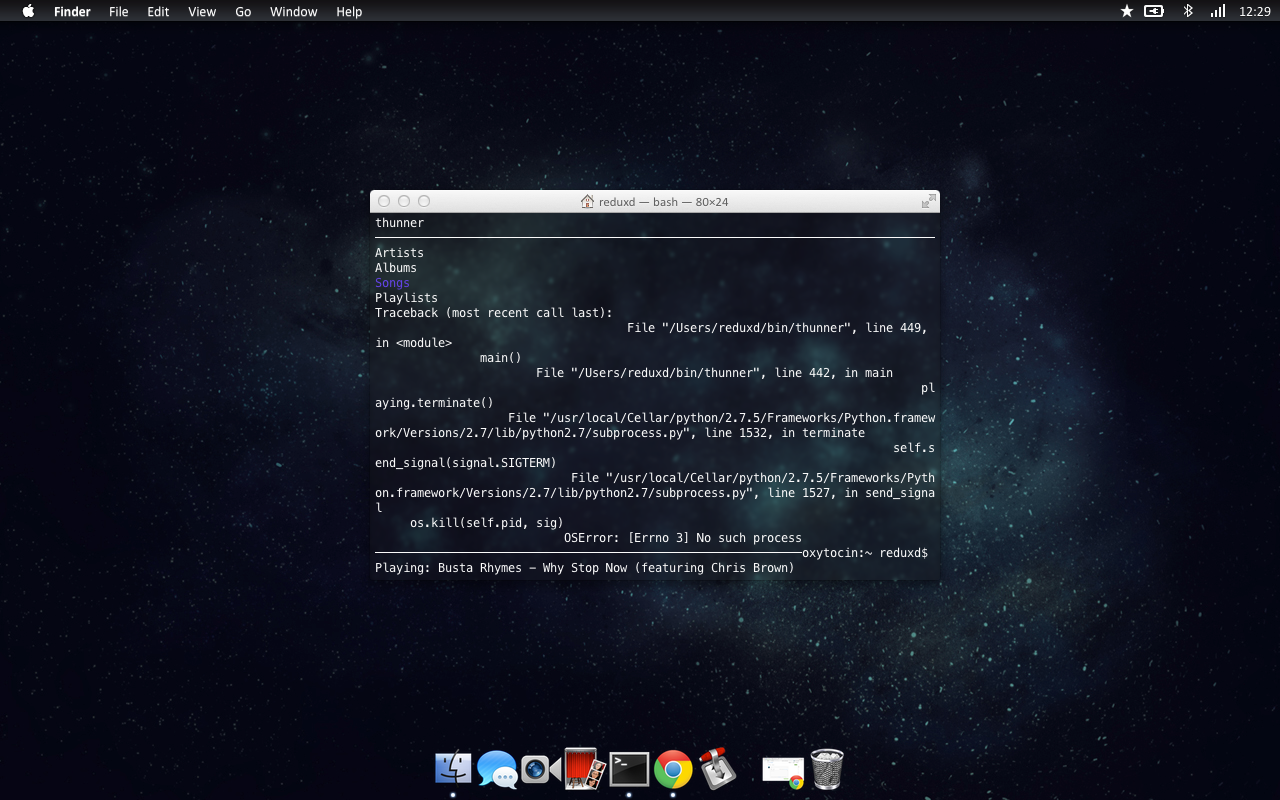This screenshot has height=800, width=1280.
Task: Click the 'reduxd — bash — 80×24' title
Action: click(663, 202)
